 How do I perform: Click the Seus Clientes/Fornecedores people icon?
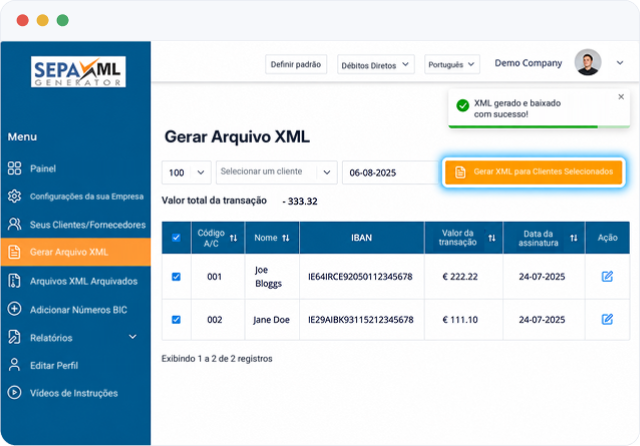14,224
